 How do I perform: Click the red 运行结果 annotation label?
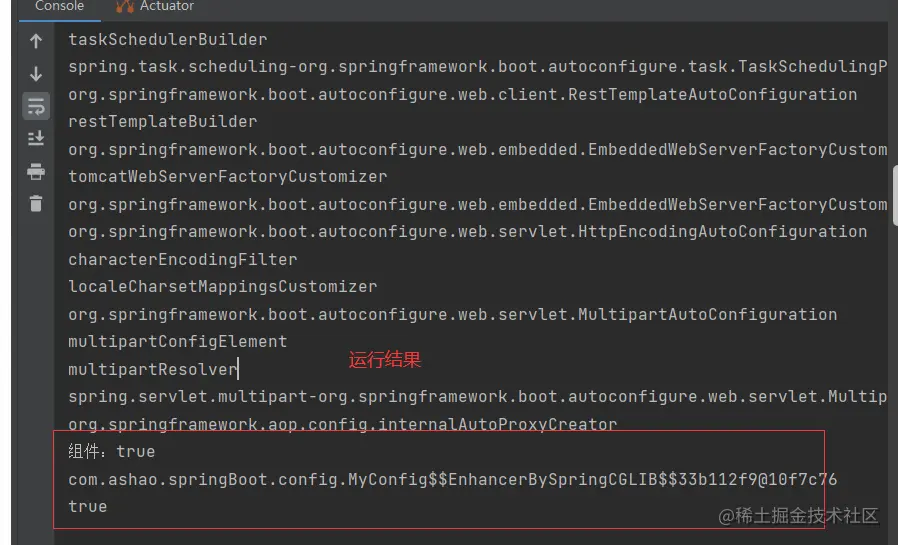click(385, 360)
